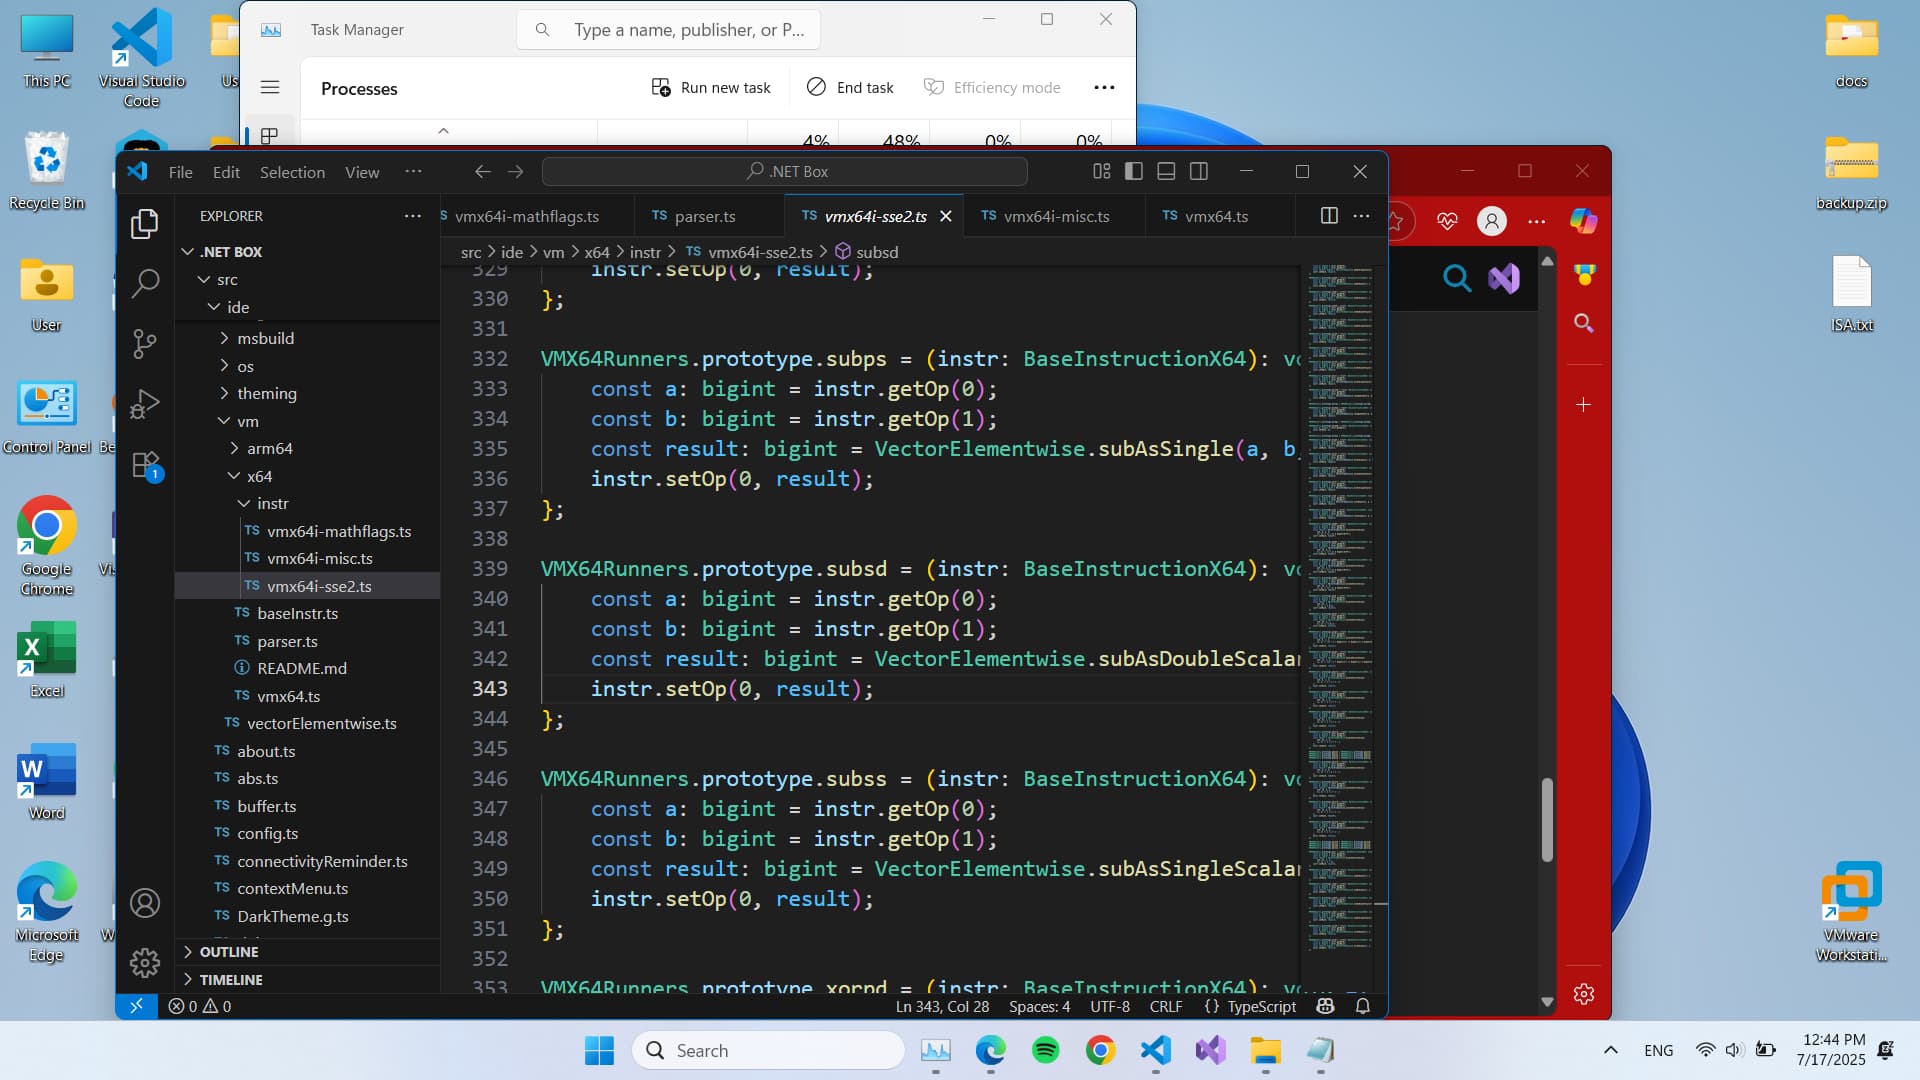Click the Task Manager search box

[x=668, y=30]
